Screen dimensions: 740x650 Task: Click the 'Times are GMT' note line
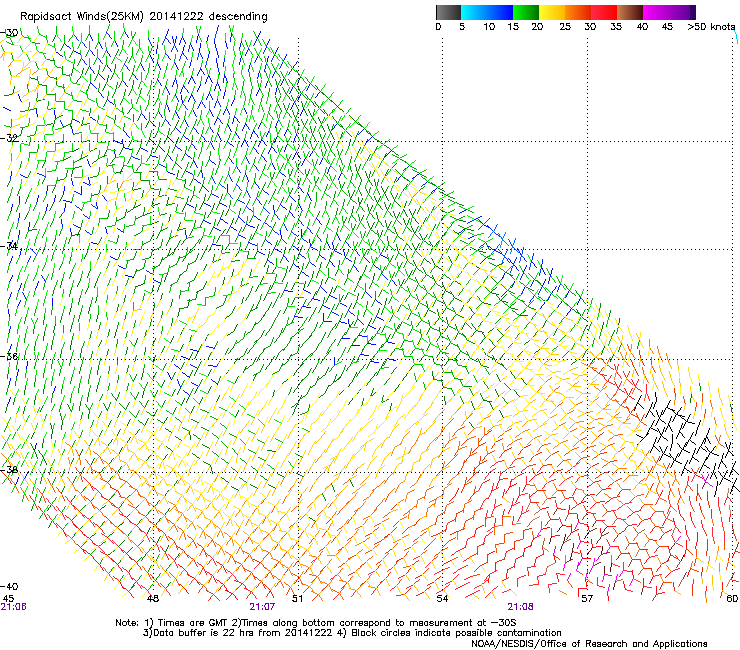pos(316,623)
